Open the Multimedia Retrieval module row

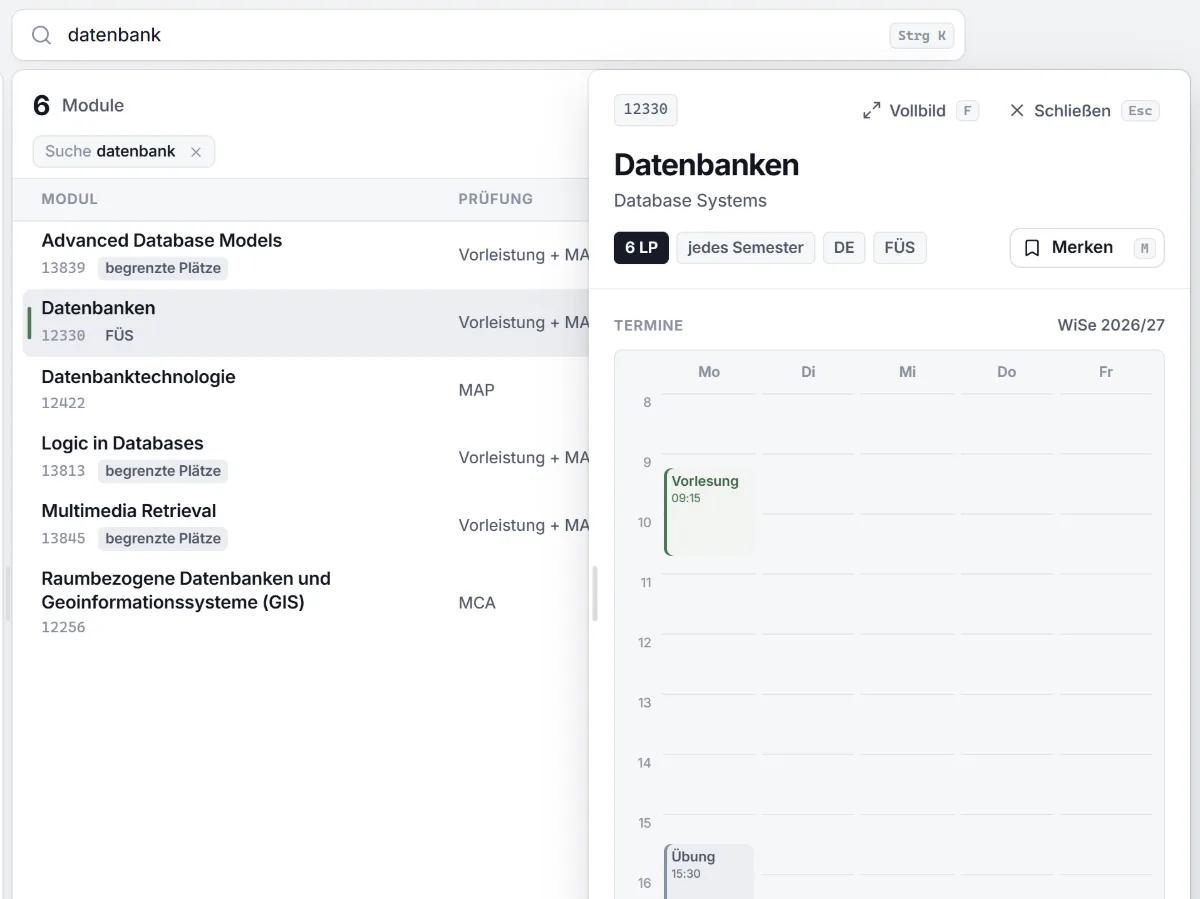[306, 525]
